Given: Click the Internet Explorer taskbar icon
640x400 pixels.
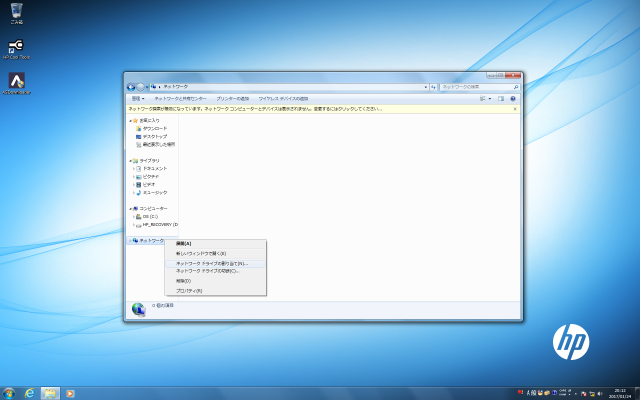Looking at the screenshot, I should pos(31,391).
